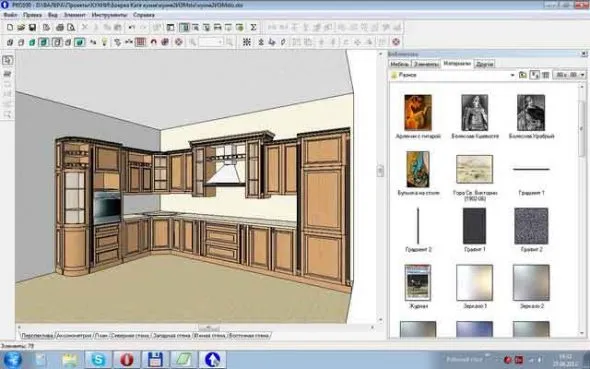Switch to the Южная стена view tab
Image resolution: width=590 pixels, height=369 pixels.
coord(209,336)
